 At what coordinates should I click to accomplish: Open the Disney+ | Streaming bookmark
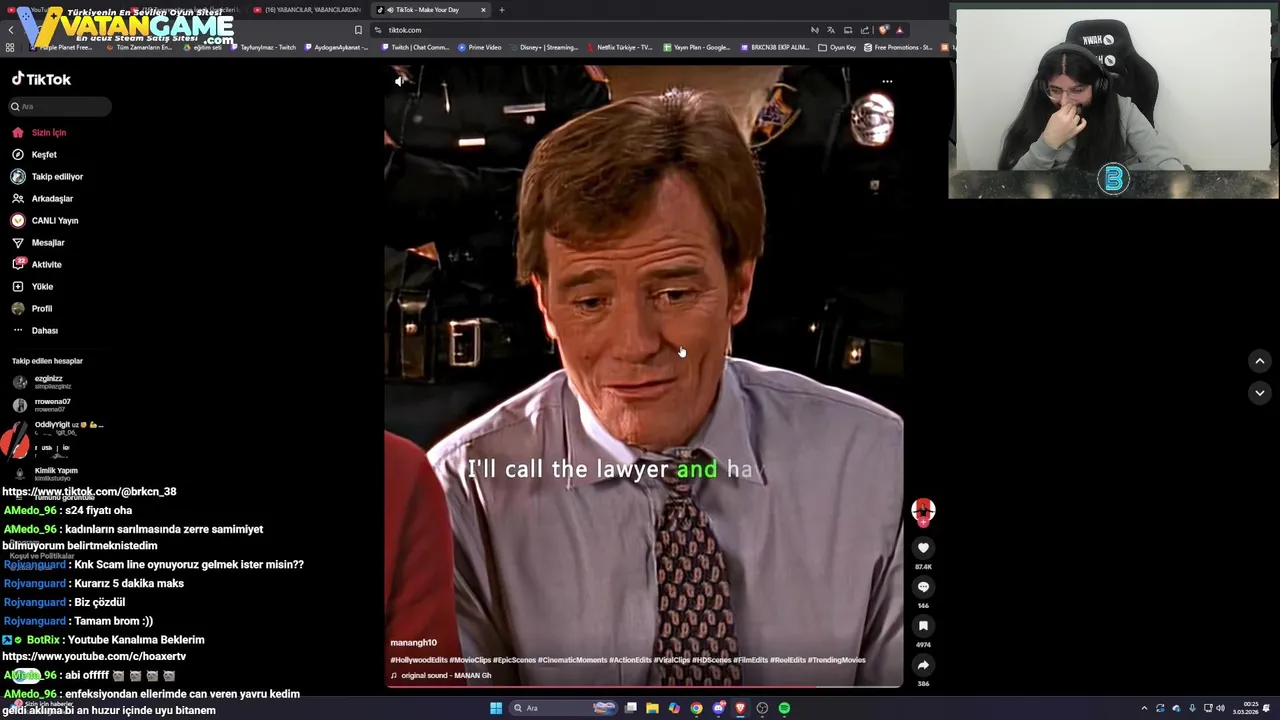[545, 47]
